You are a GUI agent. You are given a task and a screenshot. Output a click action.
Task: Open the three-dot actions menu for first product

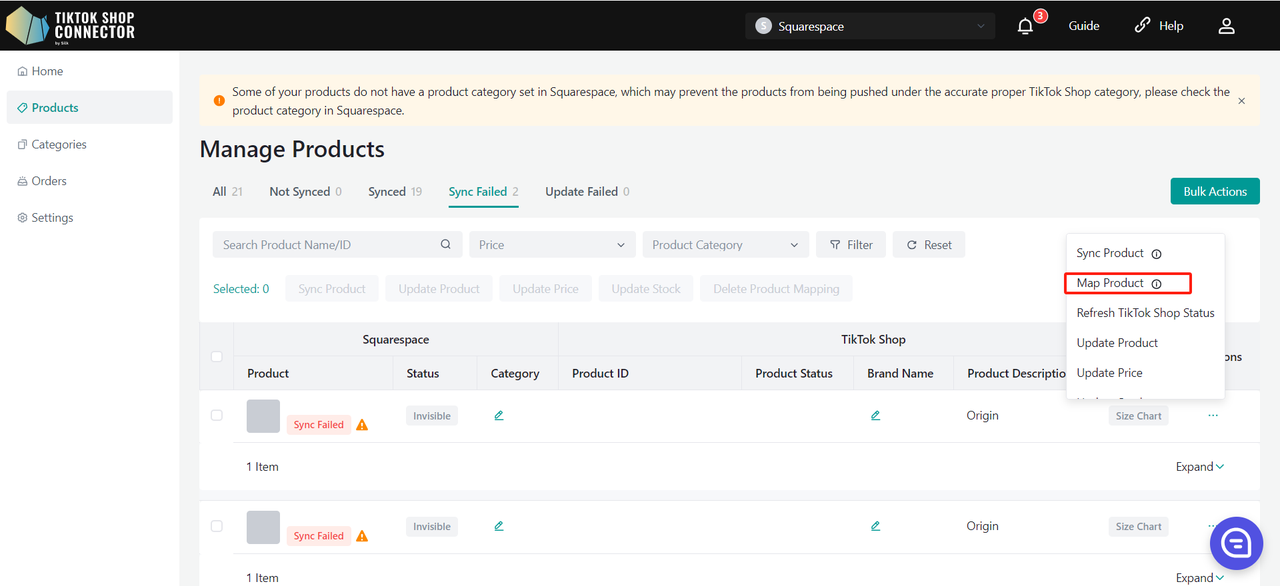point(1213,415)
